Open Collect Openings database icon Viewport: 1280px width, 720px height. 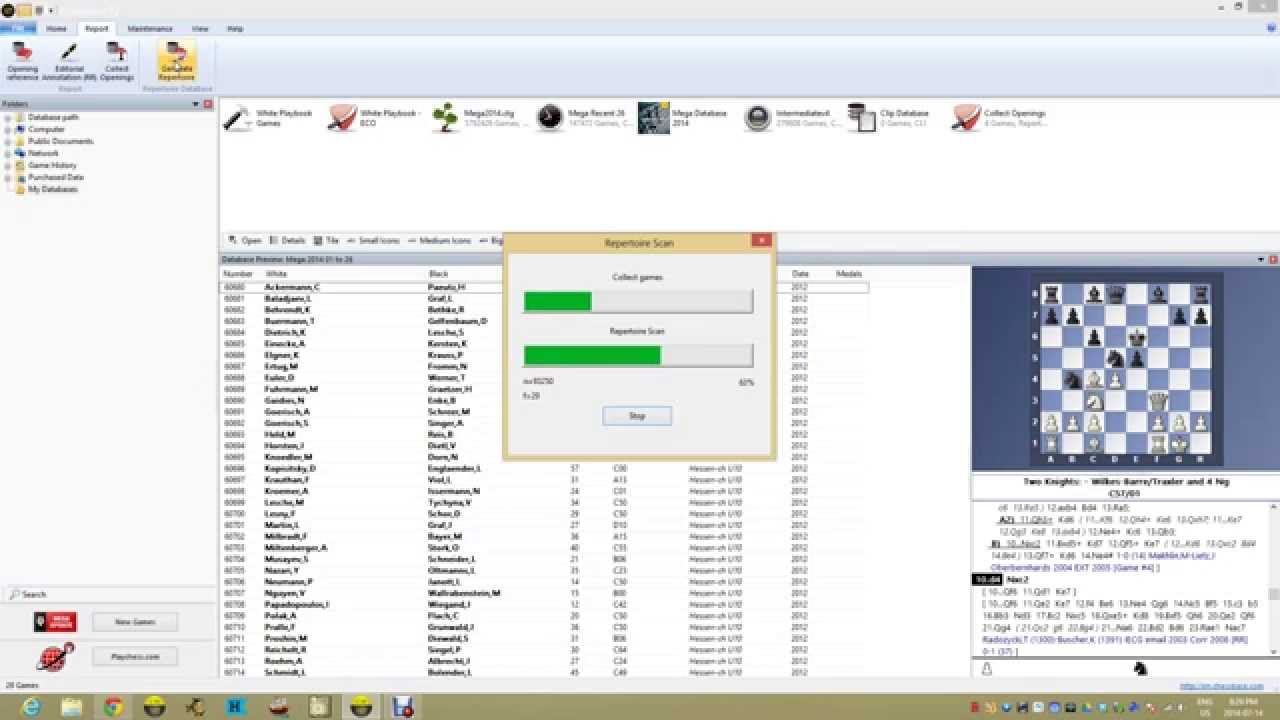pos(966,118)
